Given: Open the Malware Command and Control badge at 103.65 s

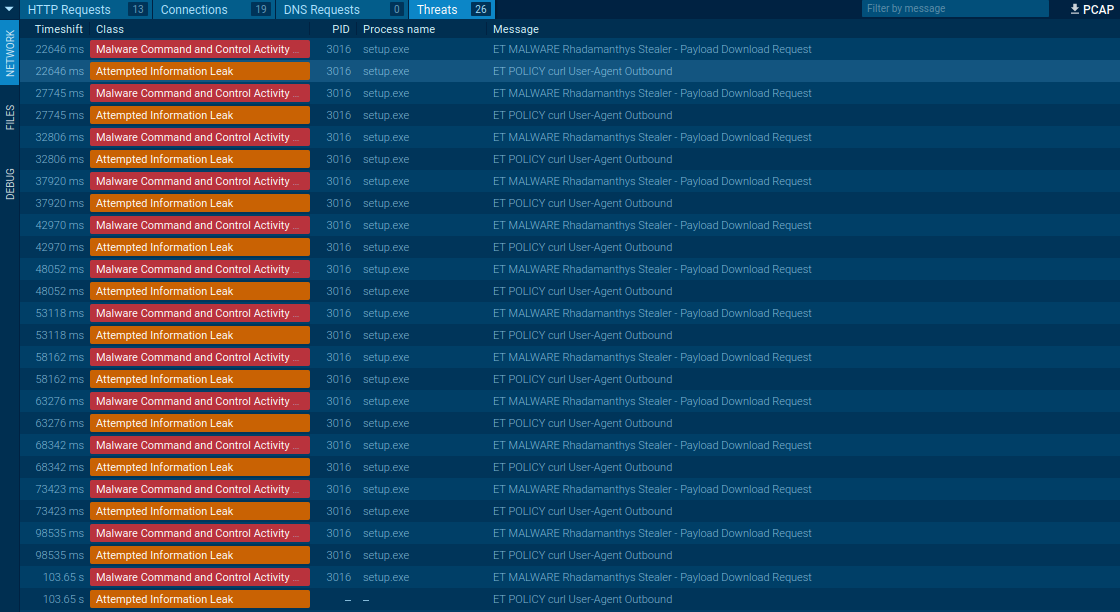Looking at the screenshot, I should tap(200, 577).
